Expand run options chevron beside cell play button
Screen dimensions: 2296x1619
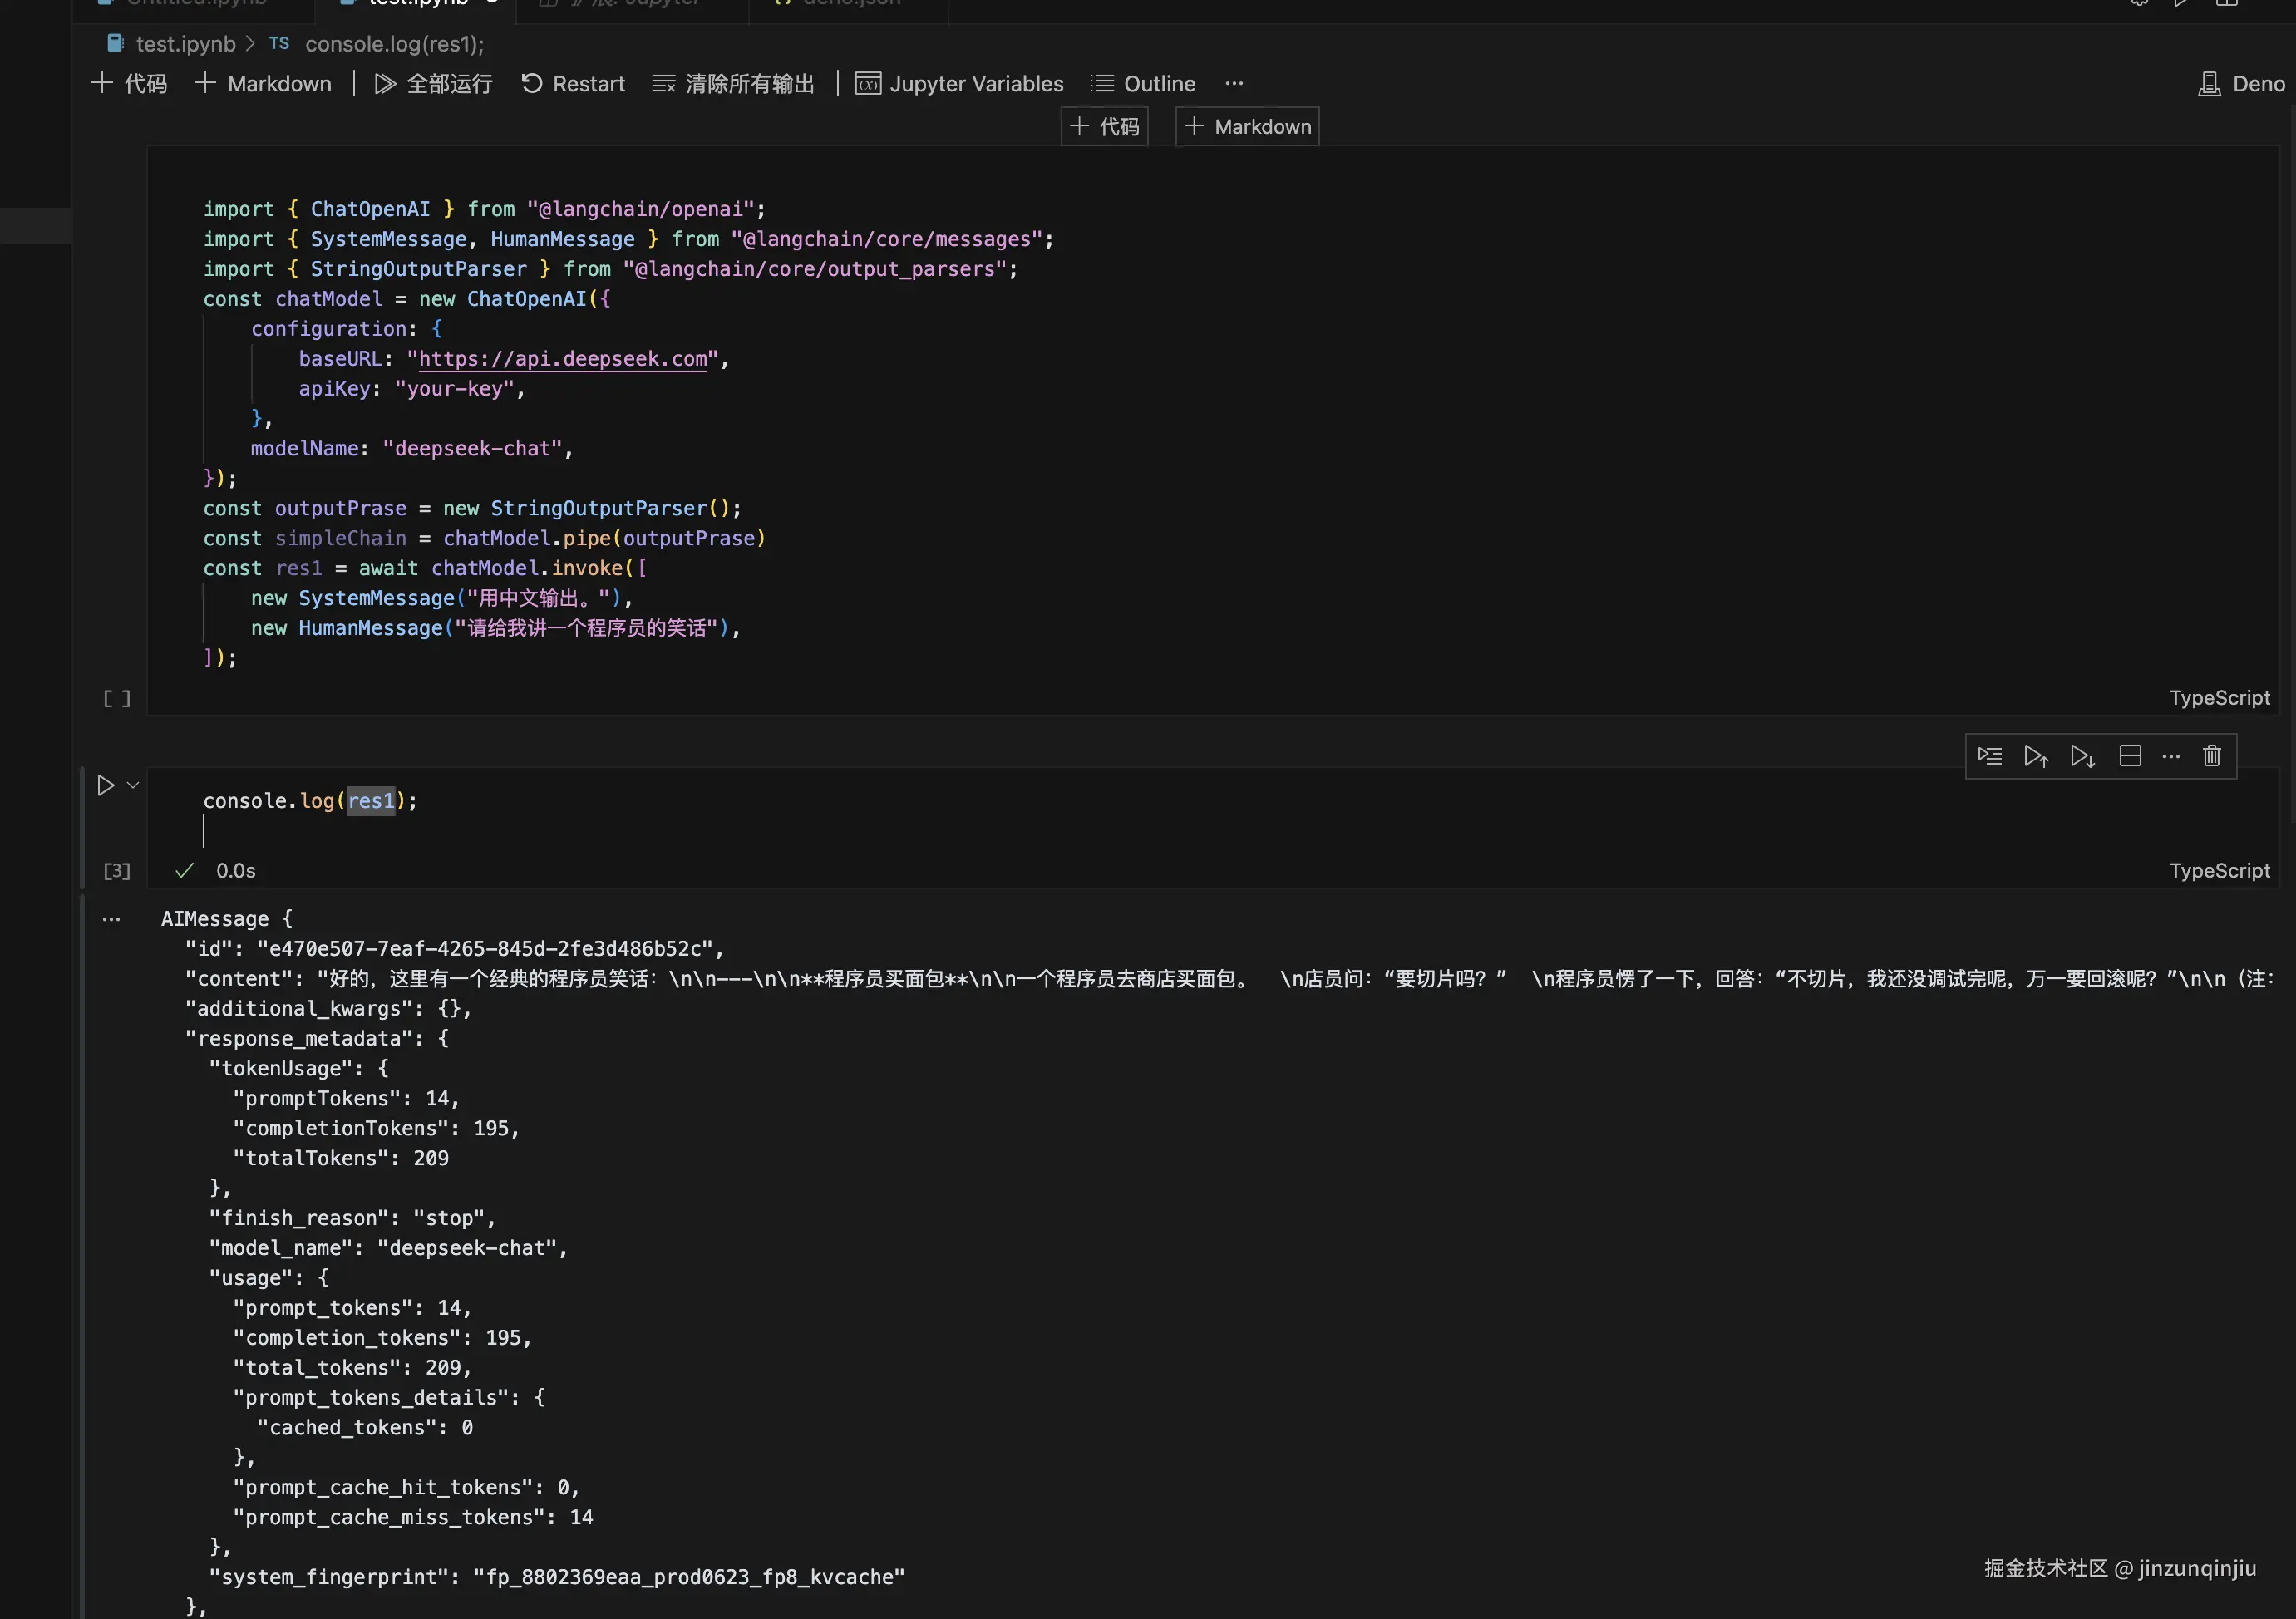pos(133,785)
